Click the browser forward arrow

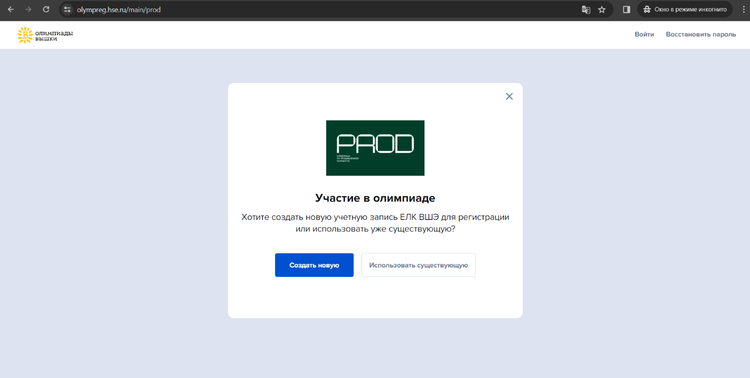pyautogui.click(x=28, y=9)
